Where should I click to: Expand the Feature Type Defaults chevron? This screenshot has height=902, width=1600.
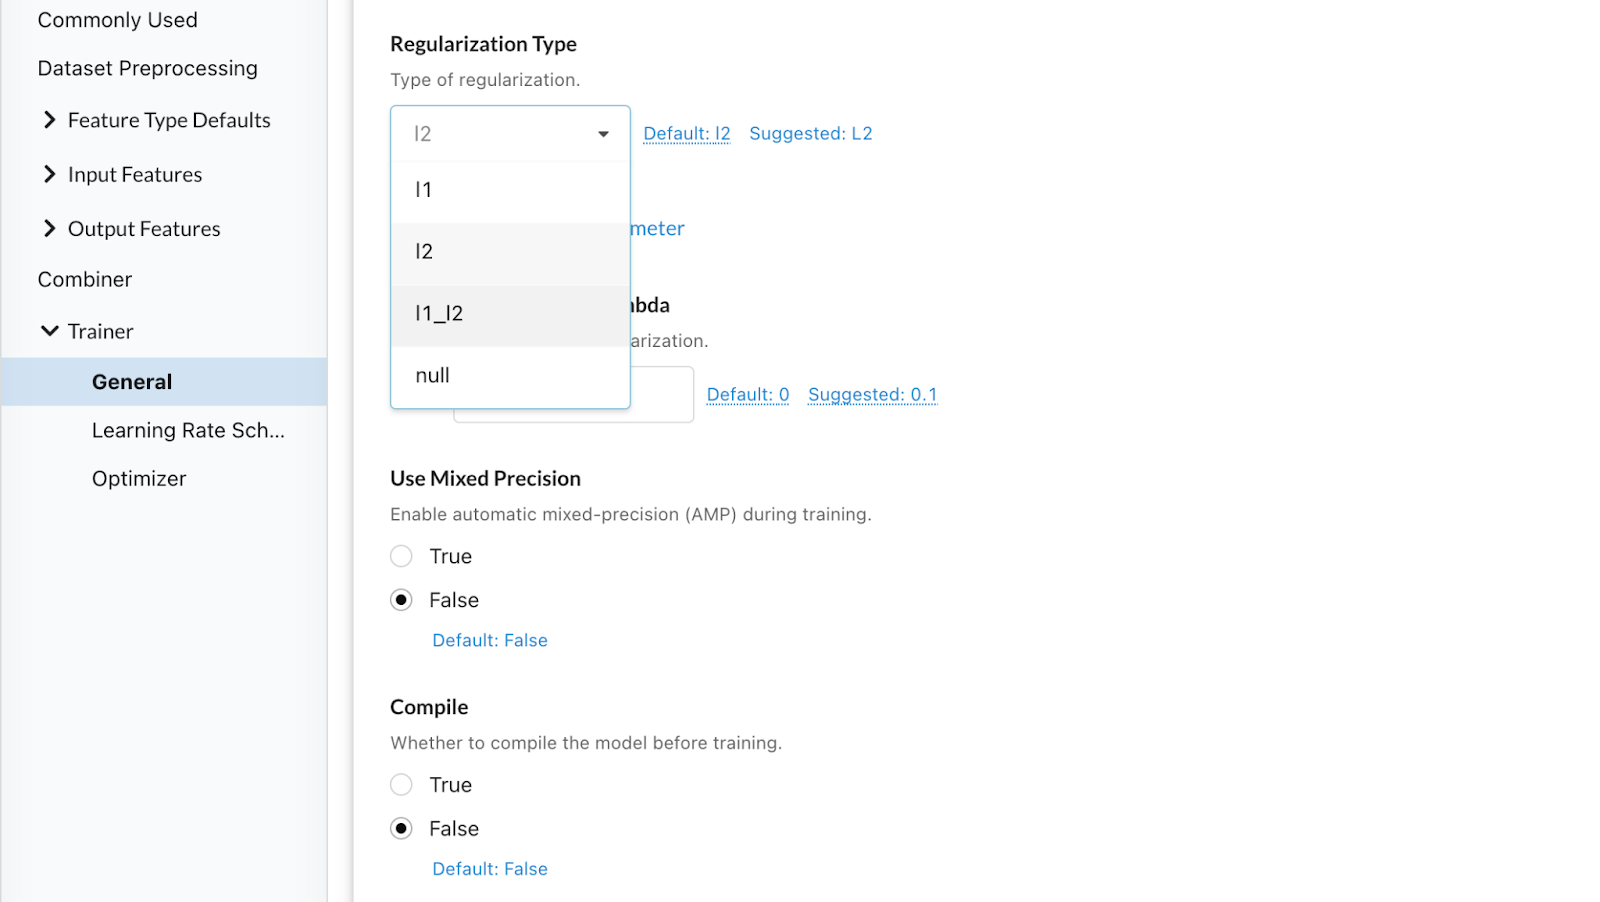49,120
